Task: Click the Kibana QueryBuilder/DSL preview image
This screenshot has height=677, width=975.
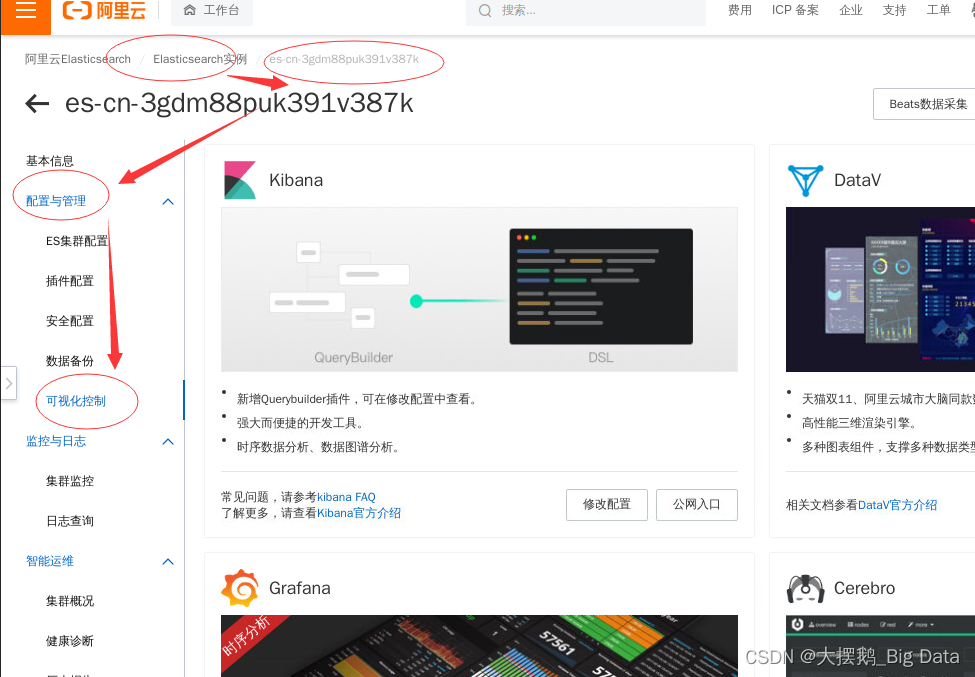Action: 479,290
